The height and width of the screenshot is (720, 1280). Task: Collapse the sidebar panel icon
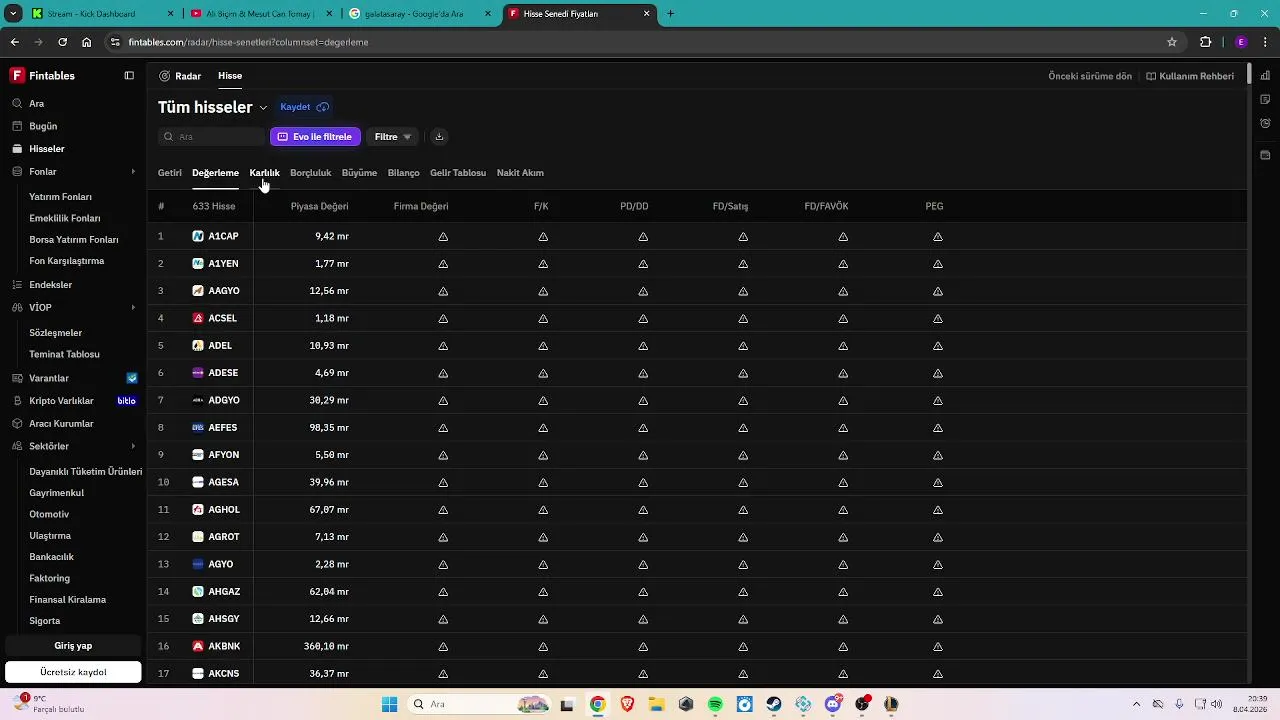click(129, 76)
